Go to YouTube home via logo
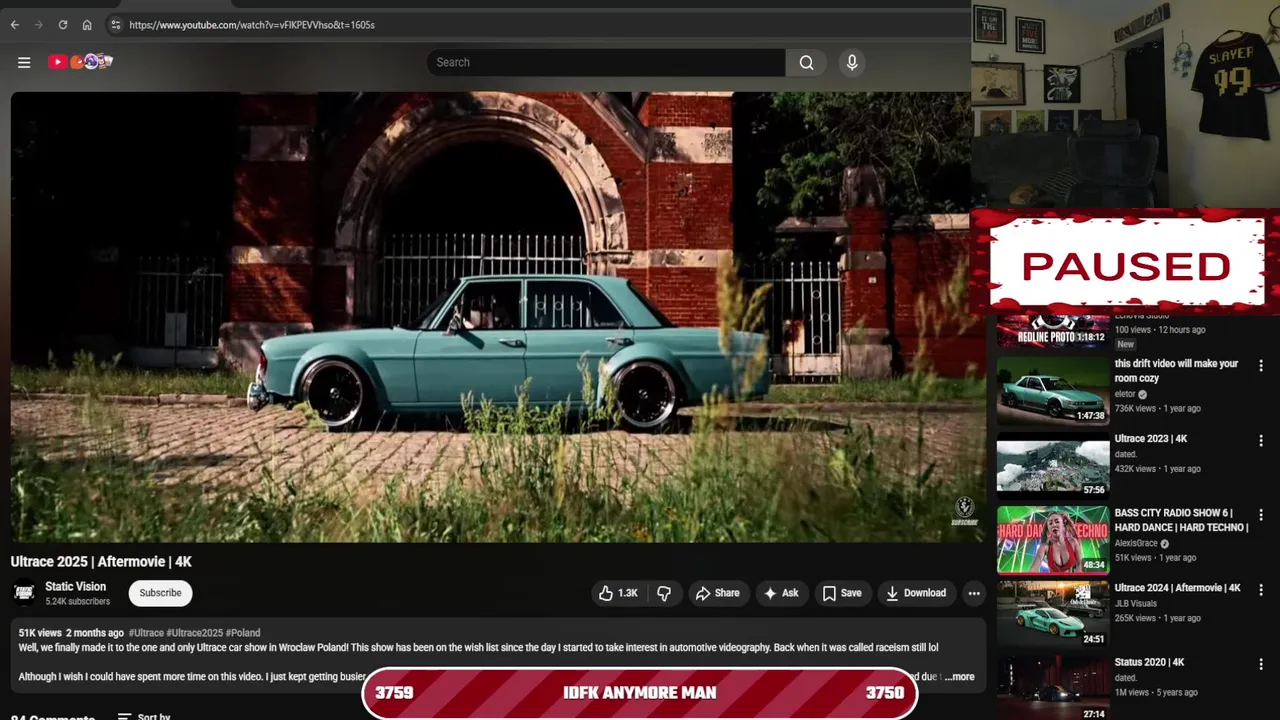This screenshot has height=720, width=1280. (x=80, y=62)
